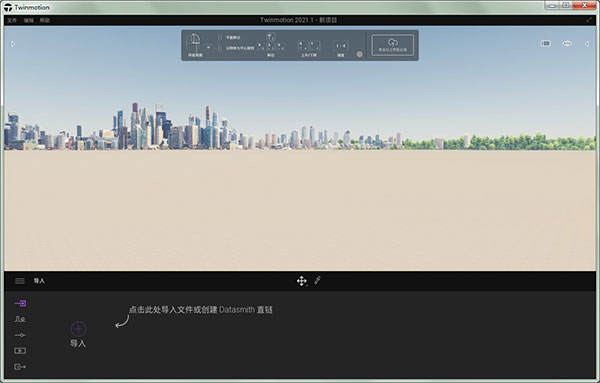
Task: Click the cloud upload button in navigation panel
Action: (x=393, y=45)
